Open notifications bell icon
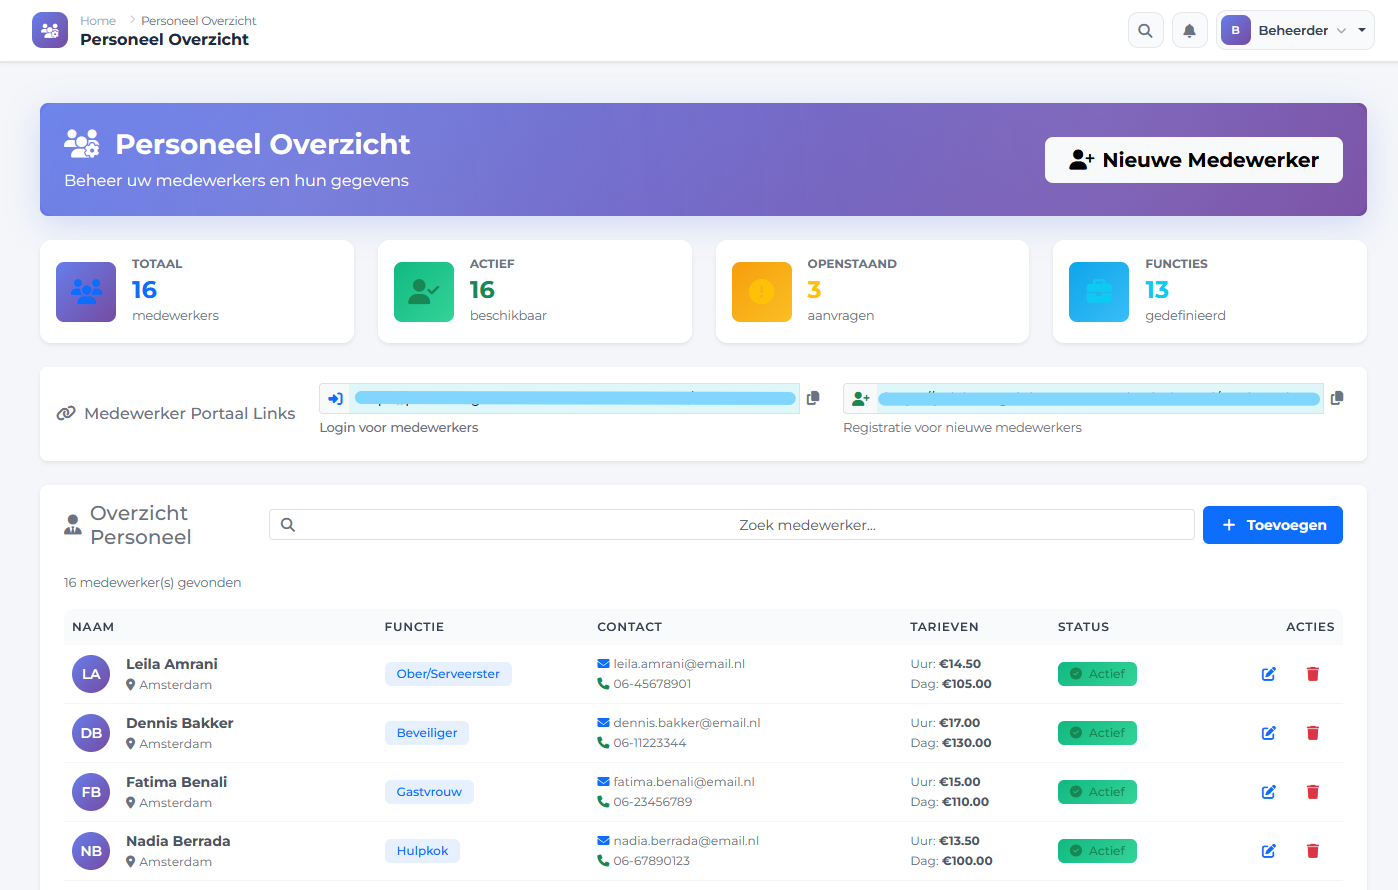This screenshot has height=890, width=1398. [1189, 31]
